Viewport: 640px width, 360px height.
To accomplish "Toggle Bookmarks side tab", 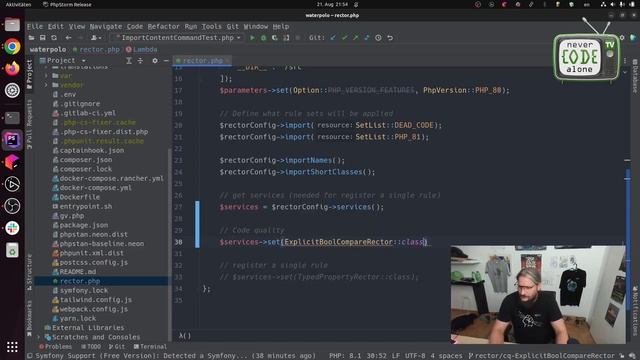I will coord(29,318).
